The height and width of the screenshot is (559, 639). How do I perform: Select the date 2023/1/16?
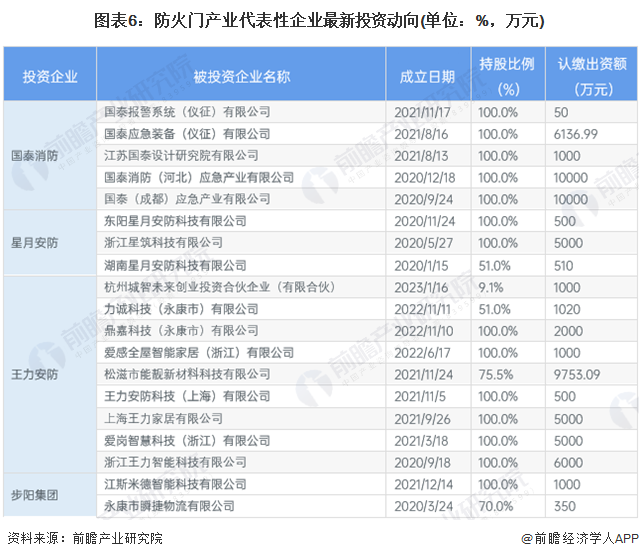421,288
